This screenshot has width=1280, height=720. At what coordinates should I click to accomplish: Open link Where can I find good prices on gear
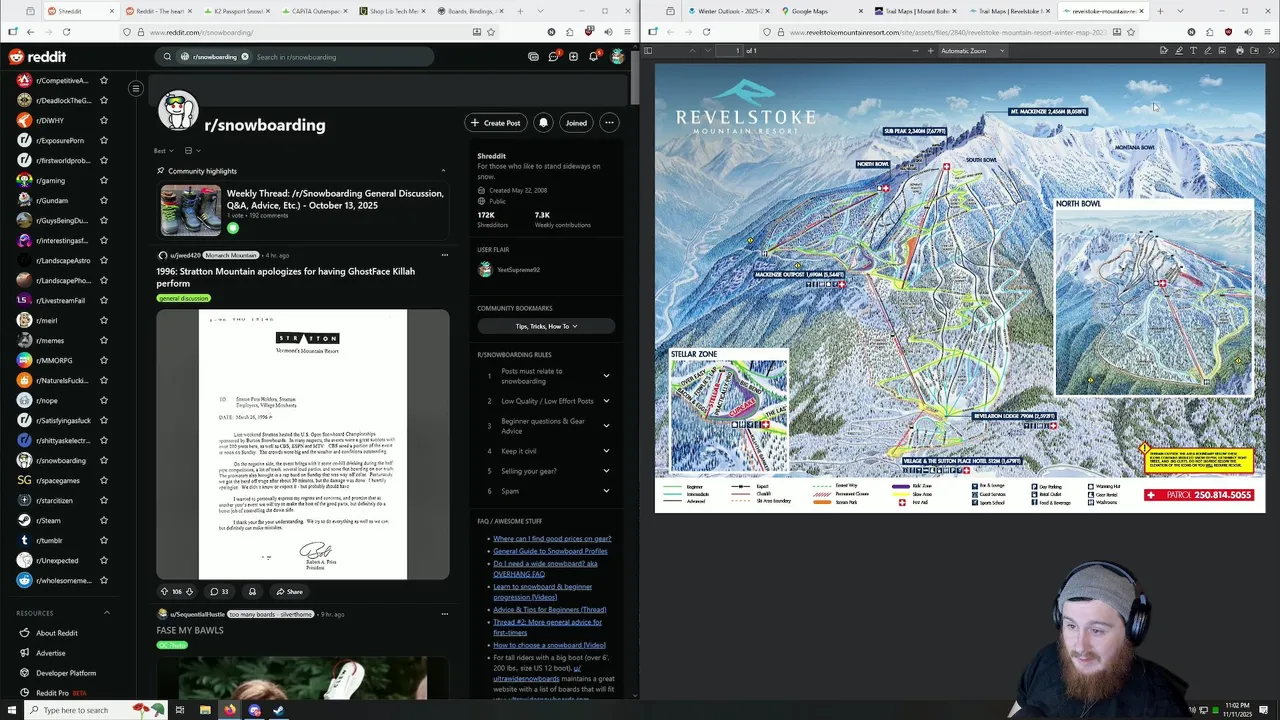pyautogui.click(x=552, y=539)
